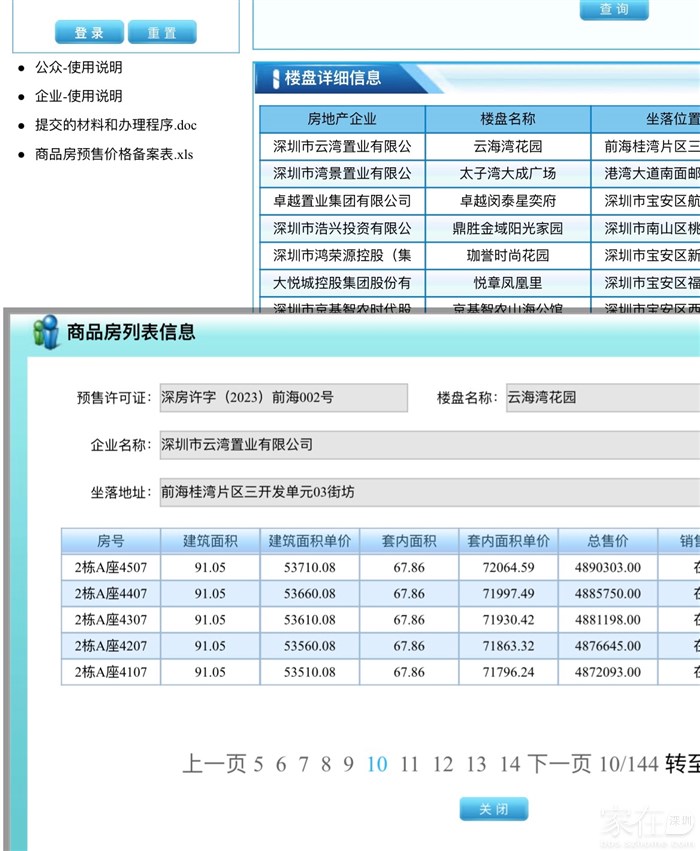Open the 企业-使用说明 link
Screen dimensions: 700x851
pyautogui.click(x=79, y=96)
